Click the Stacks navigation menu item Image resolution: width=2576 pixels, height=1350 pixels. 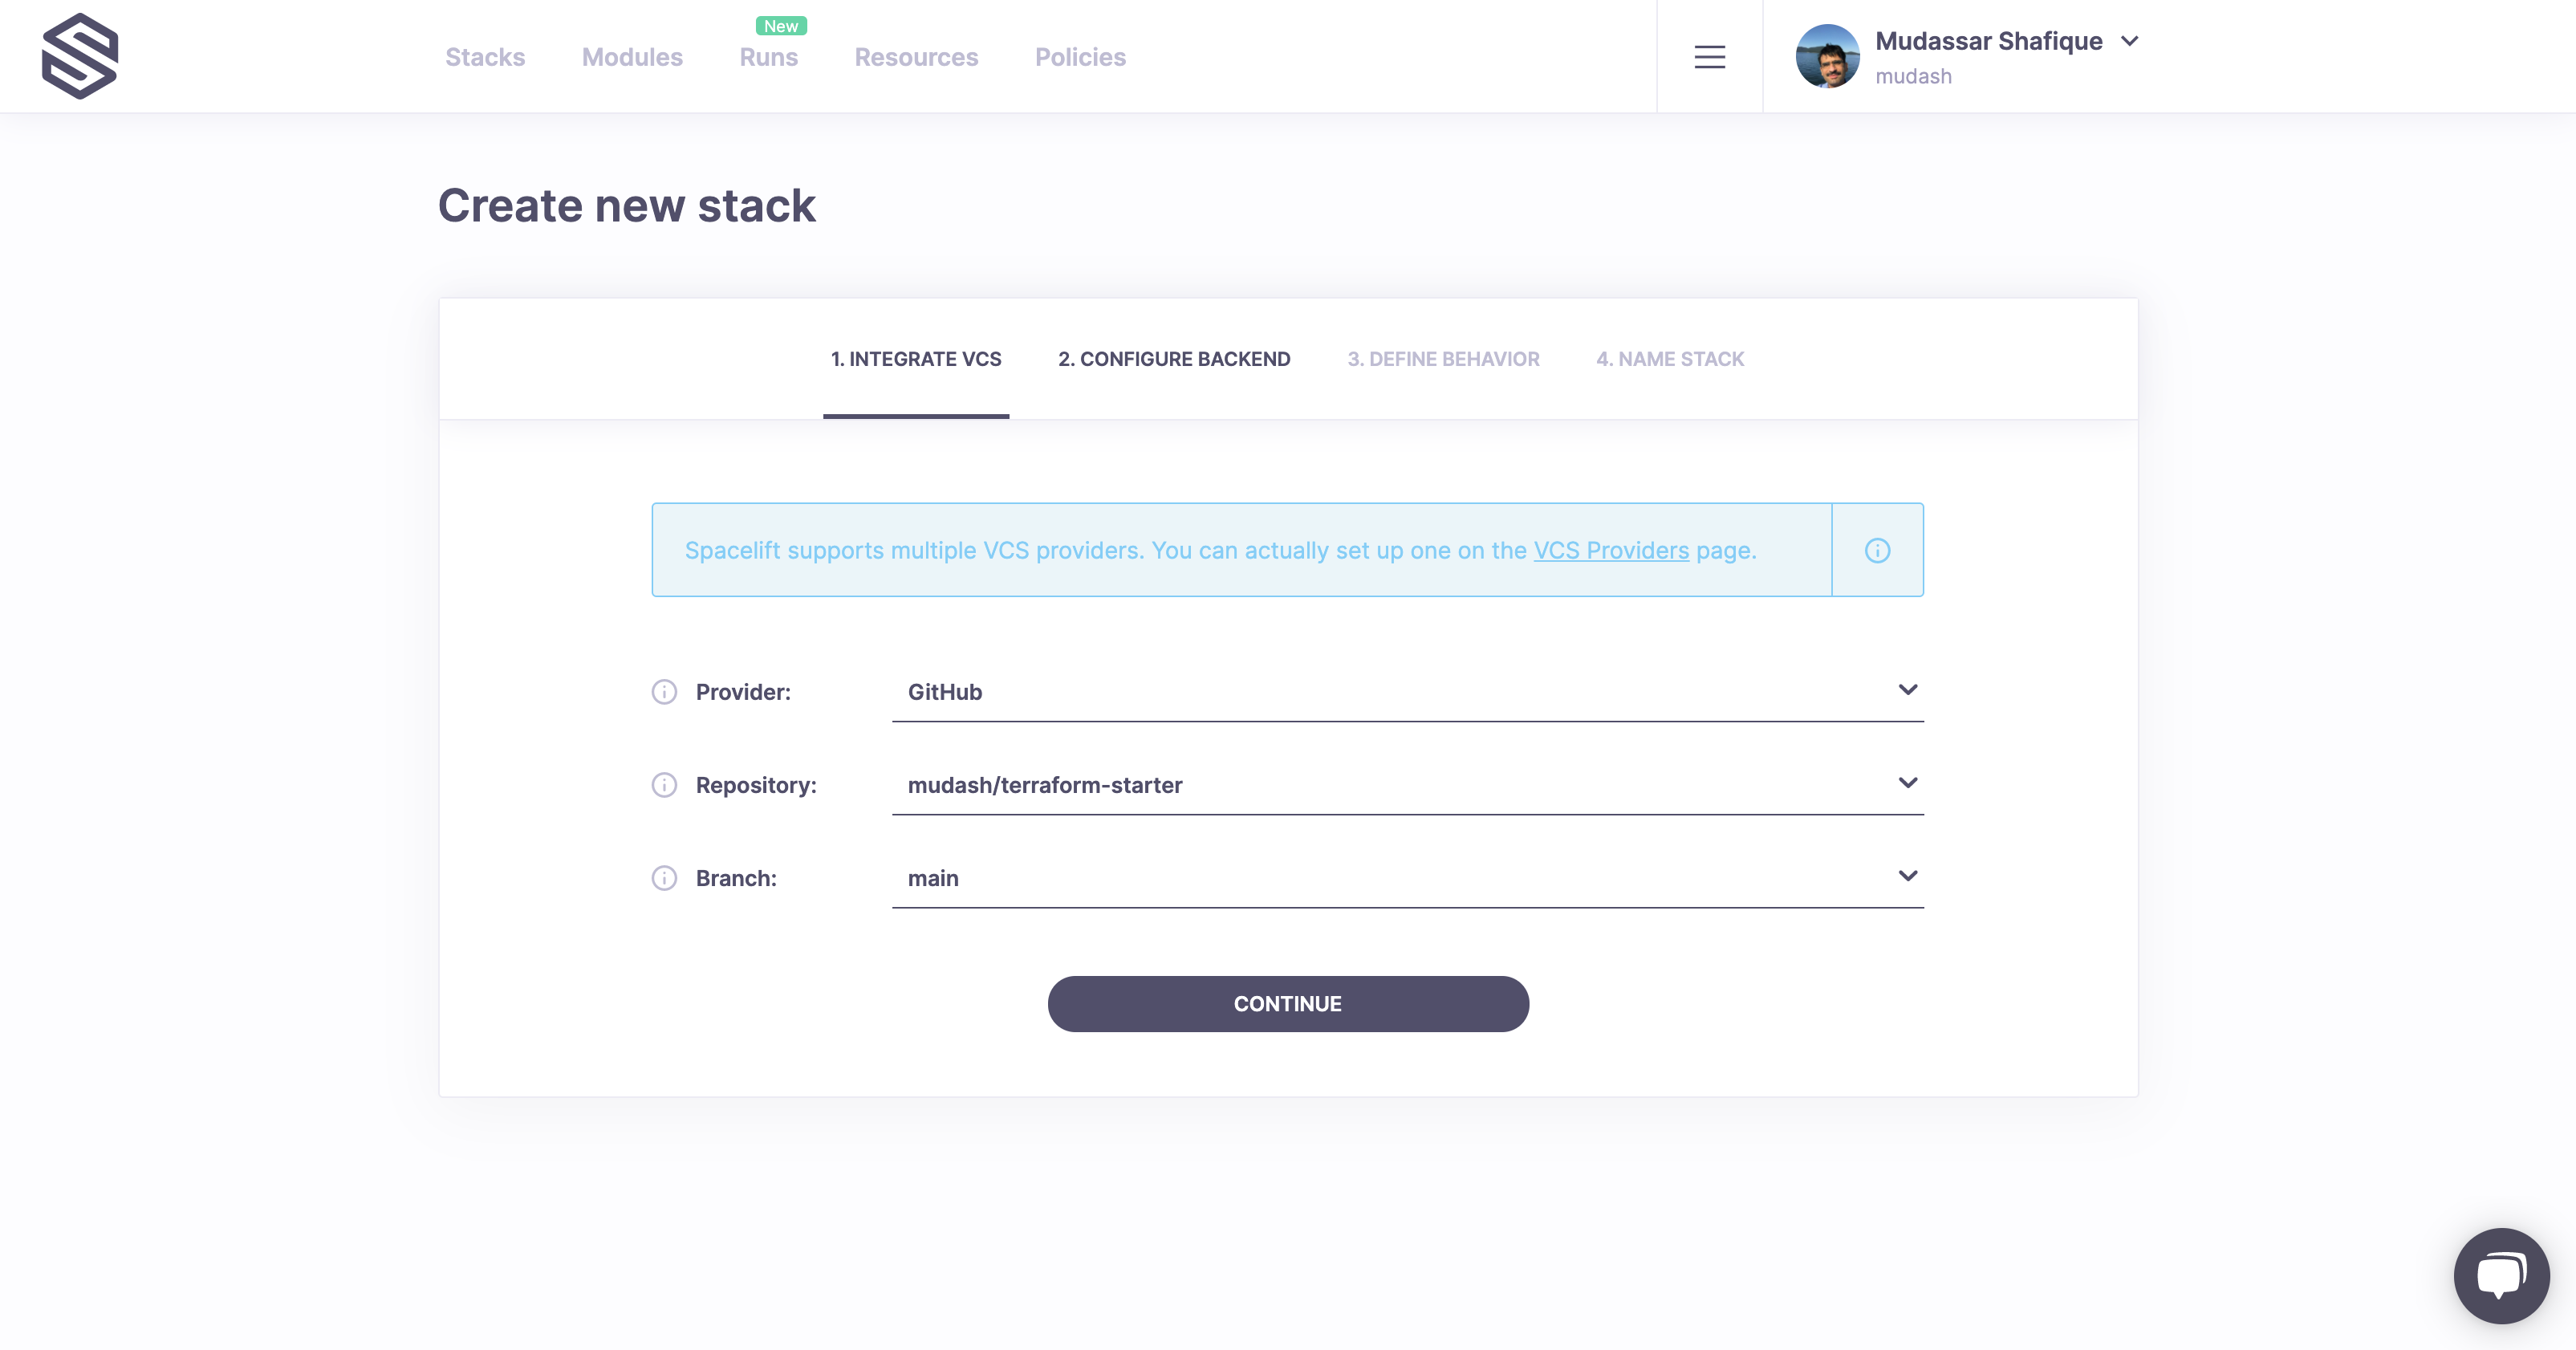tap(486, 56)
